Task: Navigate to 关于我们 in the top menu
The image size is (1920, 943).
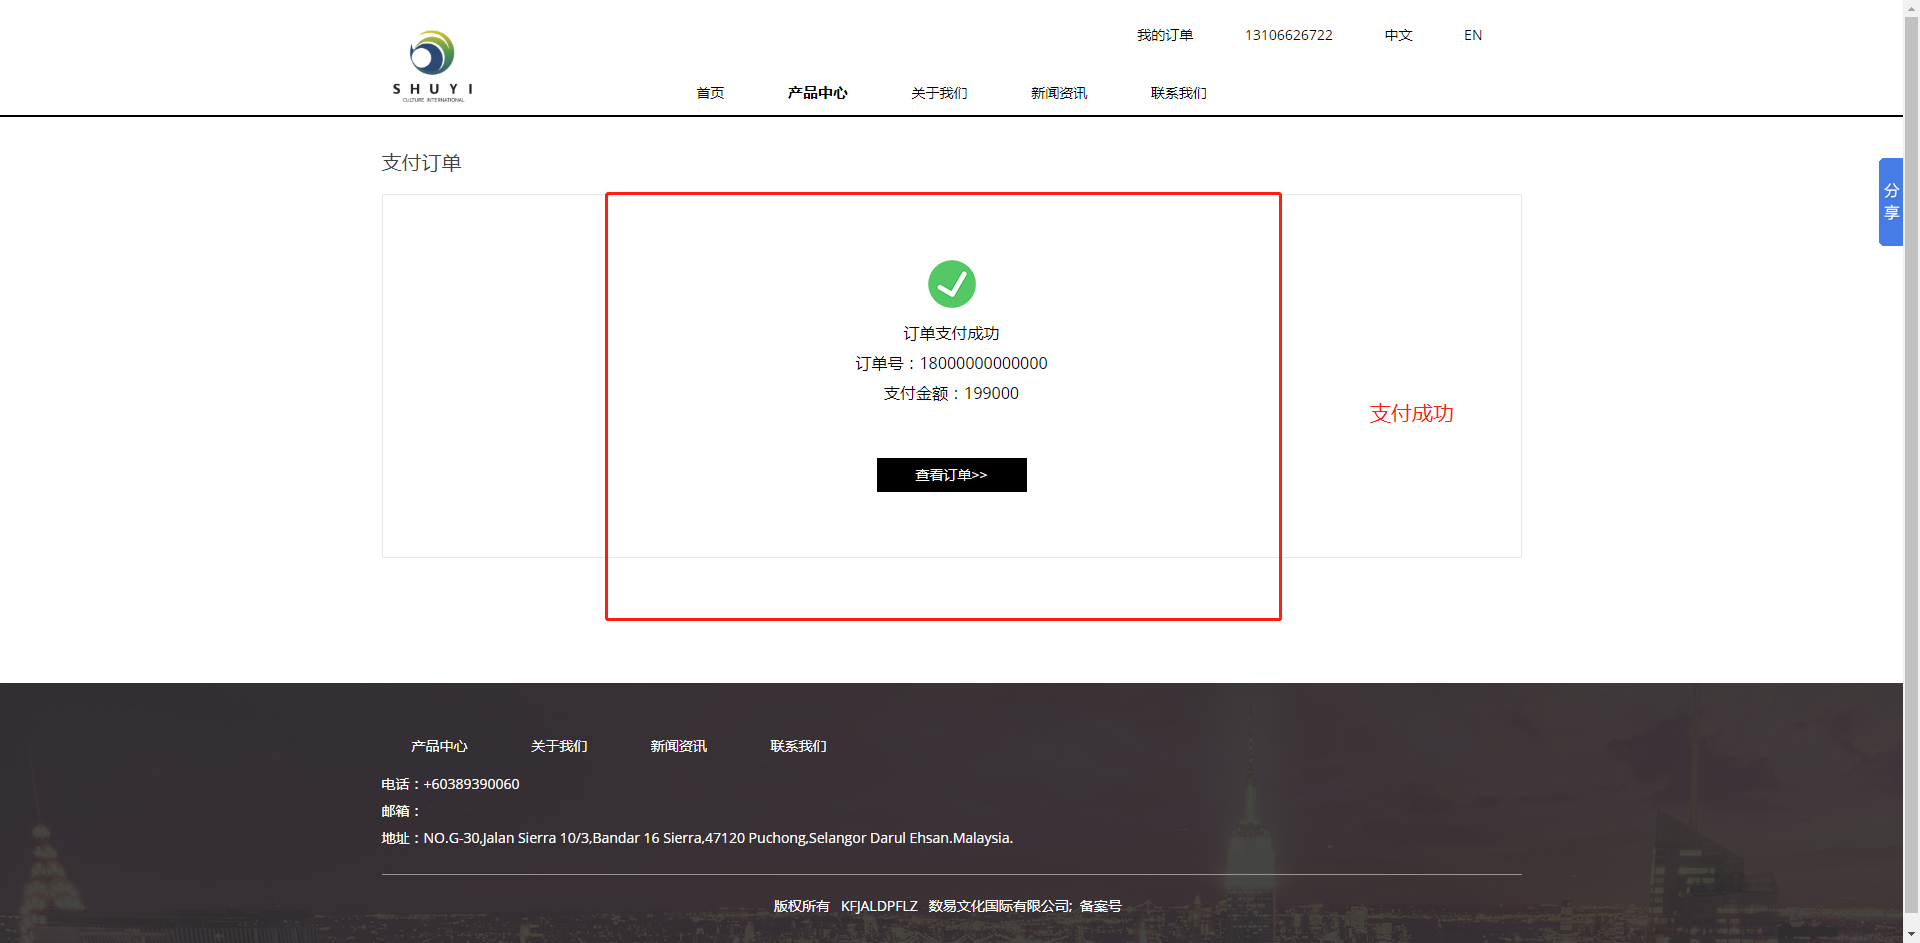Action: click(938, 92)
